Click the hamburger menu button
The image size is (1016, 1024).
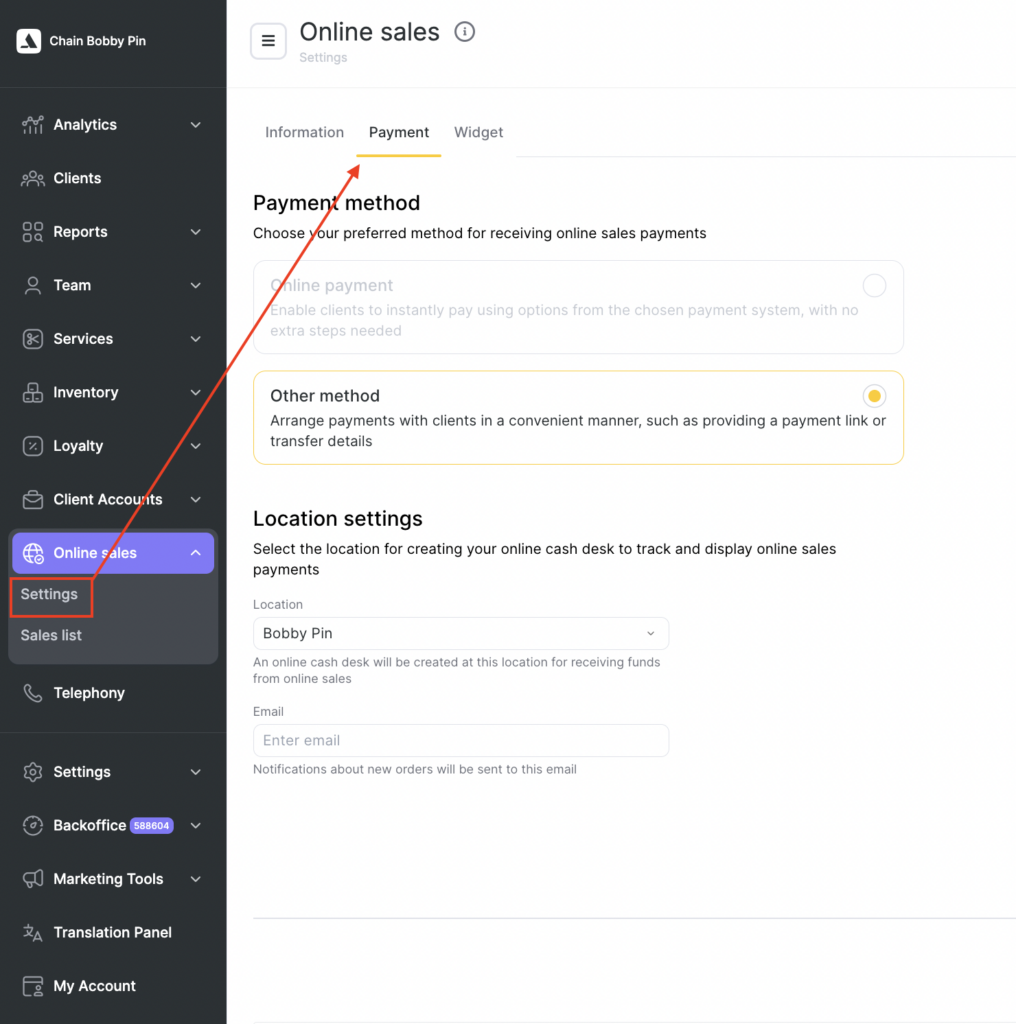(x=268, y=41)
